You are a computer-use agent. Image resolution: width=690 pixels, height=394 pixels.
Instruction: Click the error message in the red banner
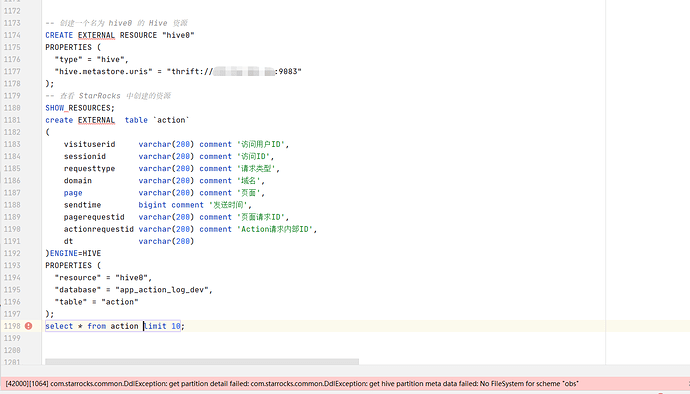[292, 384]
